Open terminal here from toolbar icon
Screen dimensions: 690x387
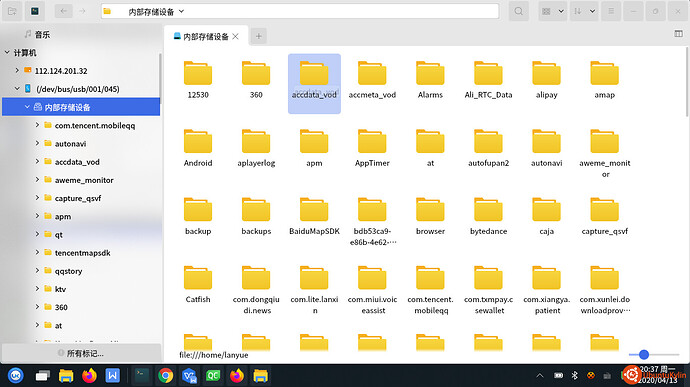(35, 11)
